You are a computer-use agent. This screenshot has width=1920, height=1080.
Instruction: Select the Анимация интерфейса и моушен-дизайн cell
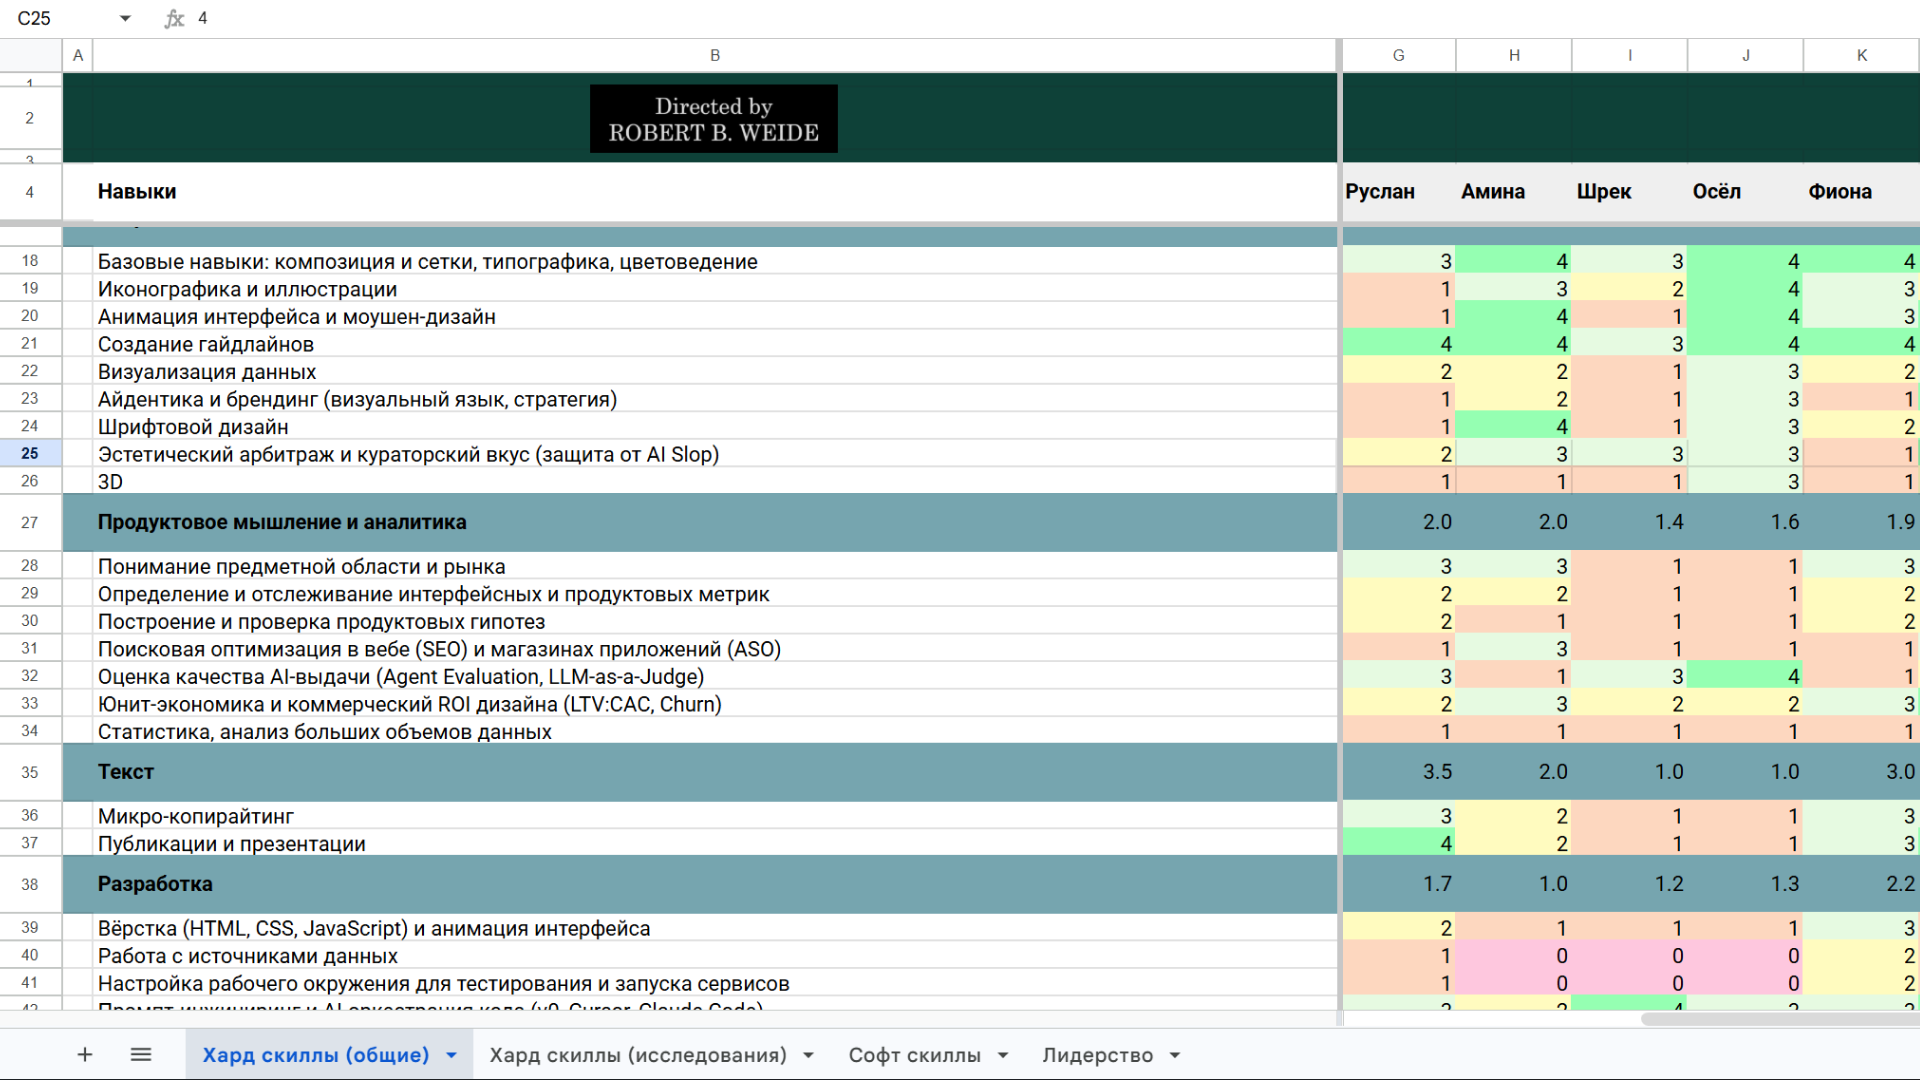click(x=715, y=317)
